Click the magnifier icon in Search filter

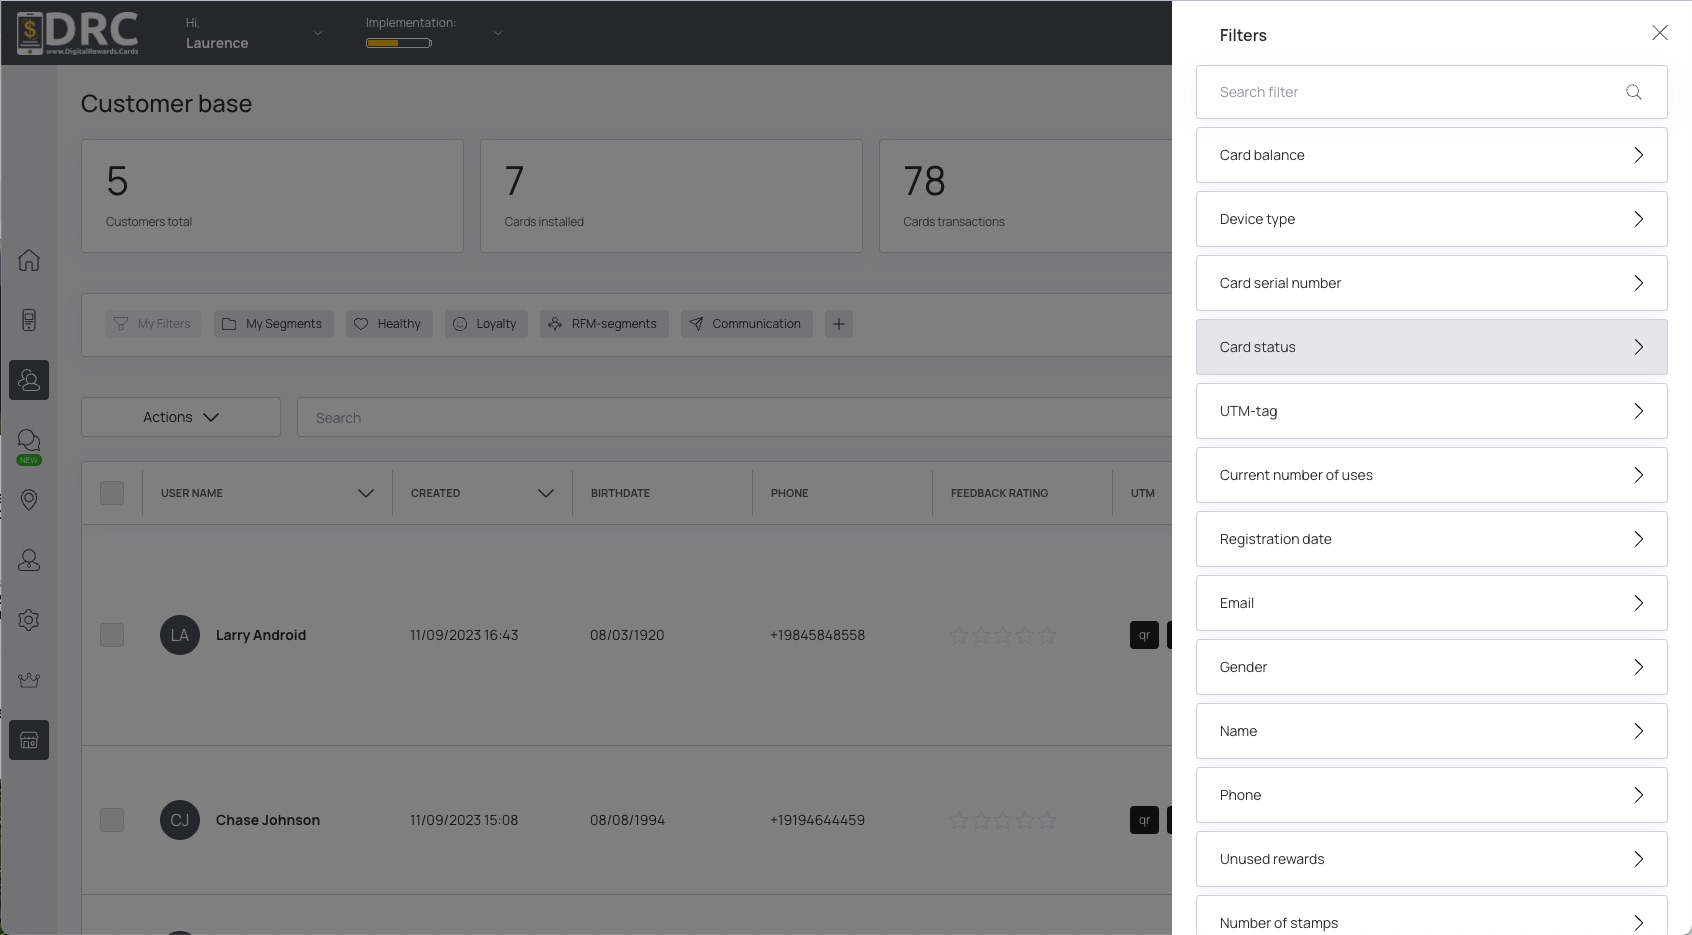[1634, 92]
